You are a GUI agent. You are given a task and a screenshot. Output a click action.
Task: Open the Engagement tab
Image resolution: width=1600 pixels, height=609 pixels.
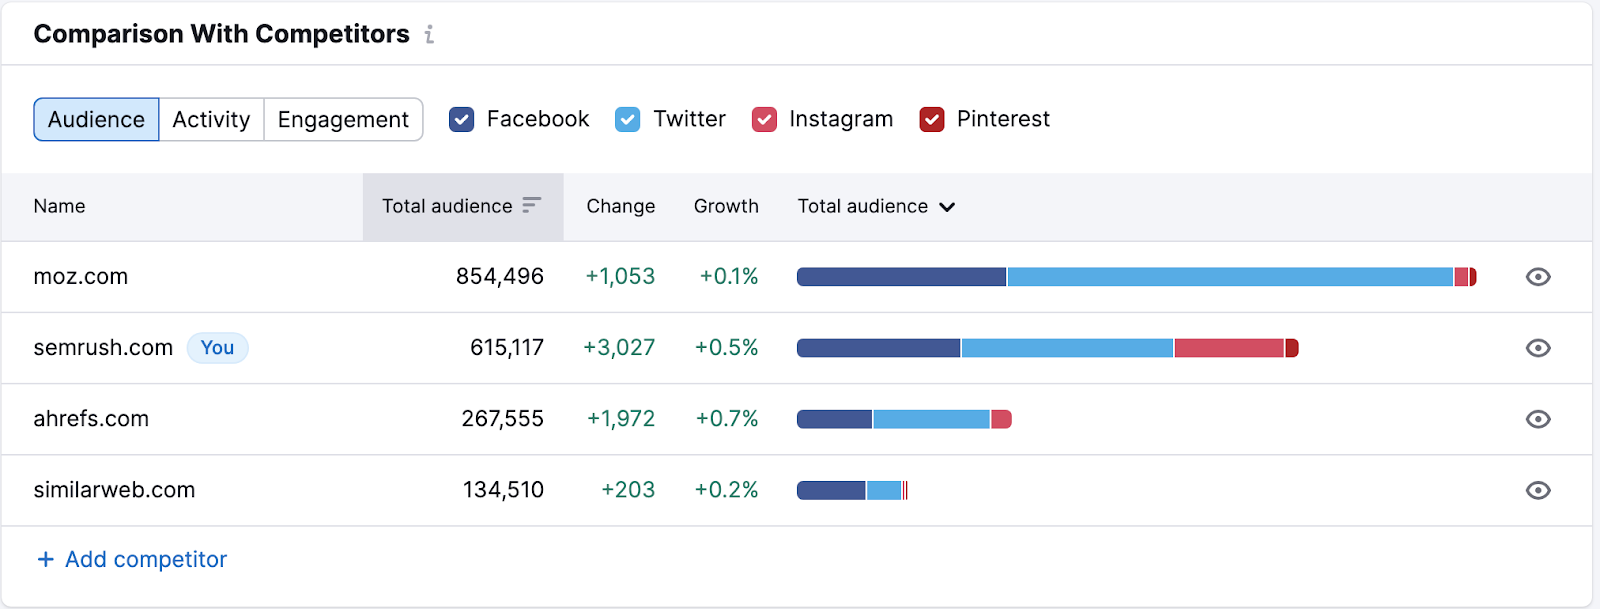(343, 119)
